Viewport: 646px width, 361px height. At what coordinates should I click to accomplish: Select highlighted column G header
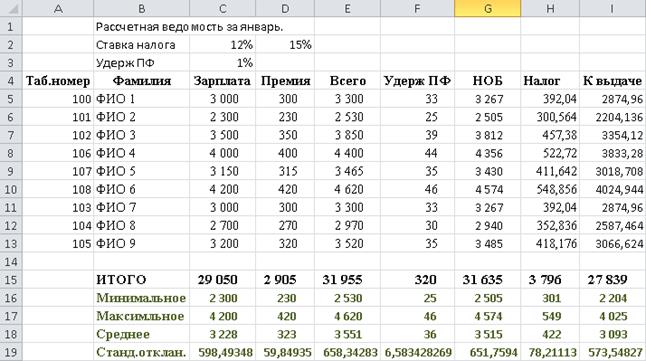(x=488, y=8)
